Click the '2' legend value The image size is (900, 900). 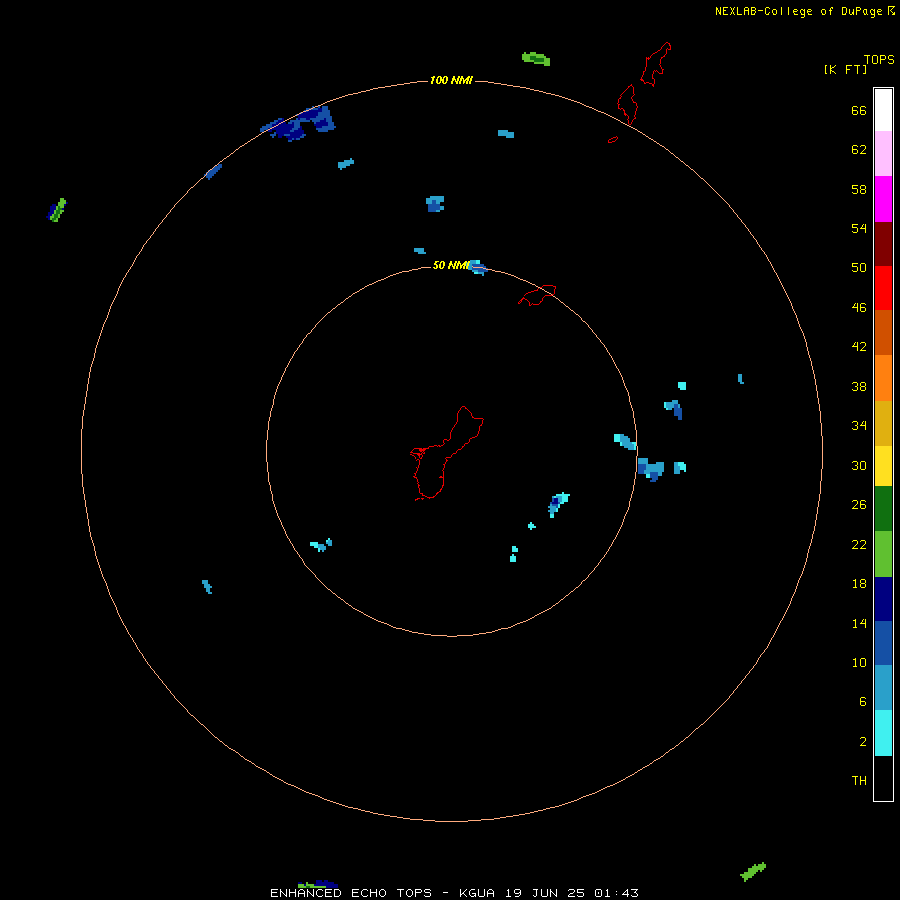click(x=862, y=742)
